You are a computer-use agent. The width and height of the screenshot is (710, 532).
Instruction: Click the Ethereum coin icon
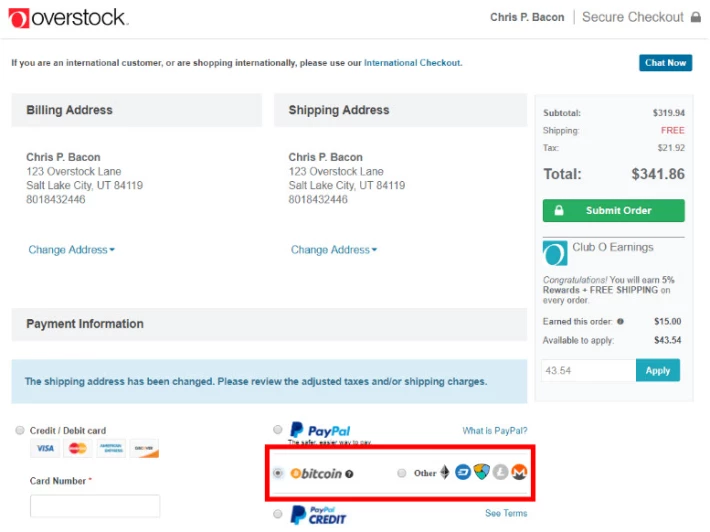pyautogui.click(x=445, y=472)
